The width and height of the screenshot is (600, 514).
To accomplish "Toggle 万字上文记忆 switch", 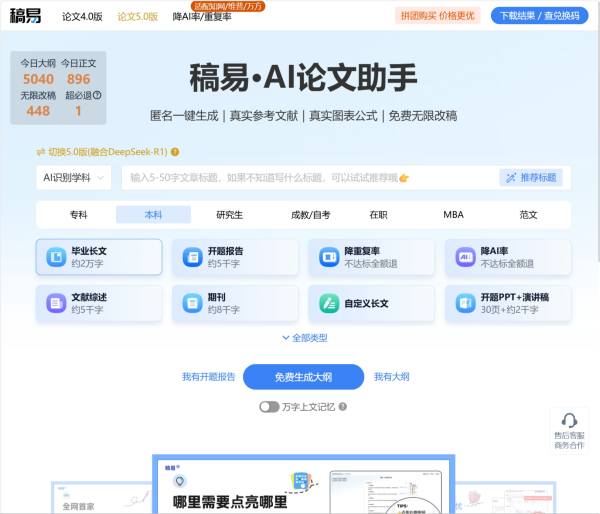I will pyautogui.click(x=269, y=407).
